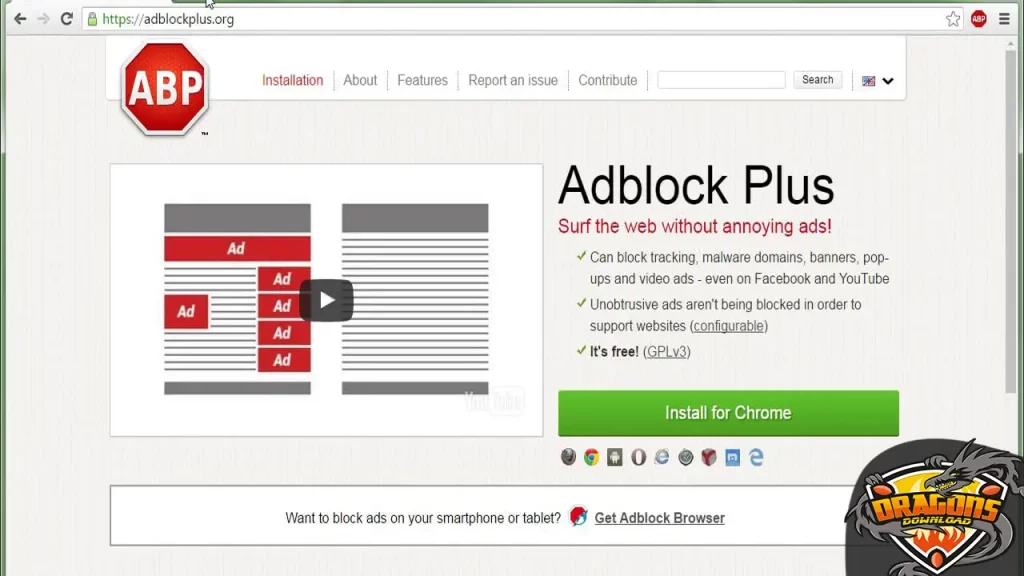This screenshot has width=1024, height=576.
Task: Switch to the Features tab
Action: click(x=422, y=80)
